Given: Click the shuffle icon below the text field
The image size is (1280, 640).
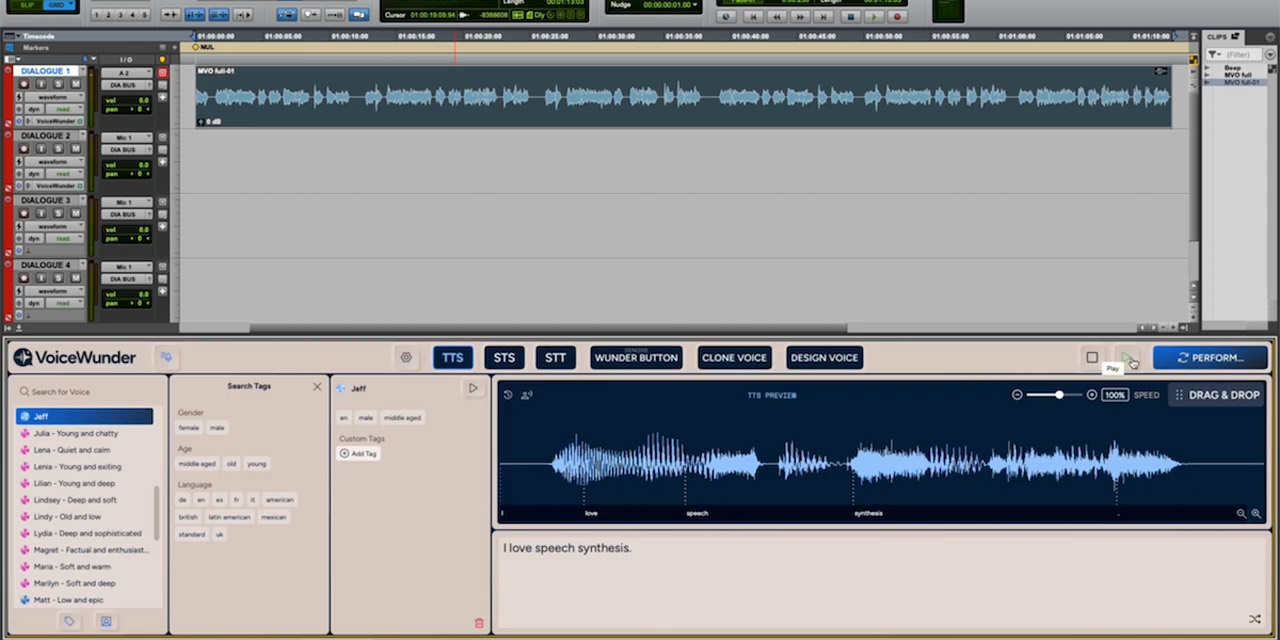Looking at the screenshot, I should [1255, 620].
